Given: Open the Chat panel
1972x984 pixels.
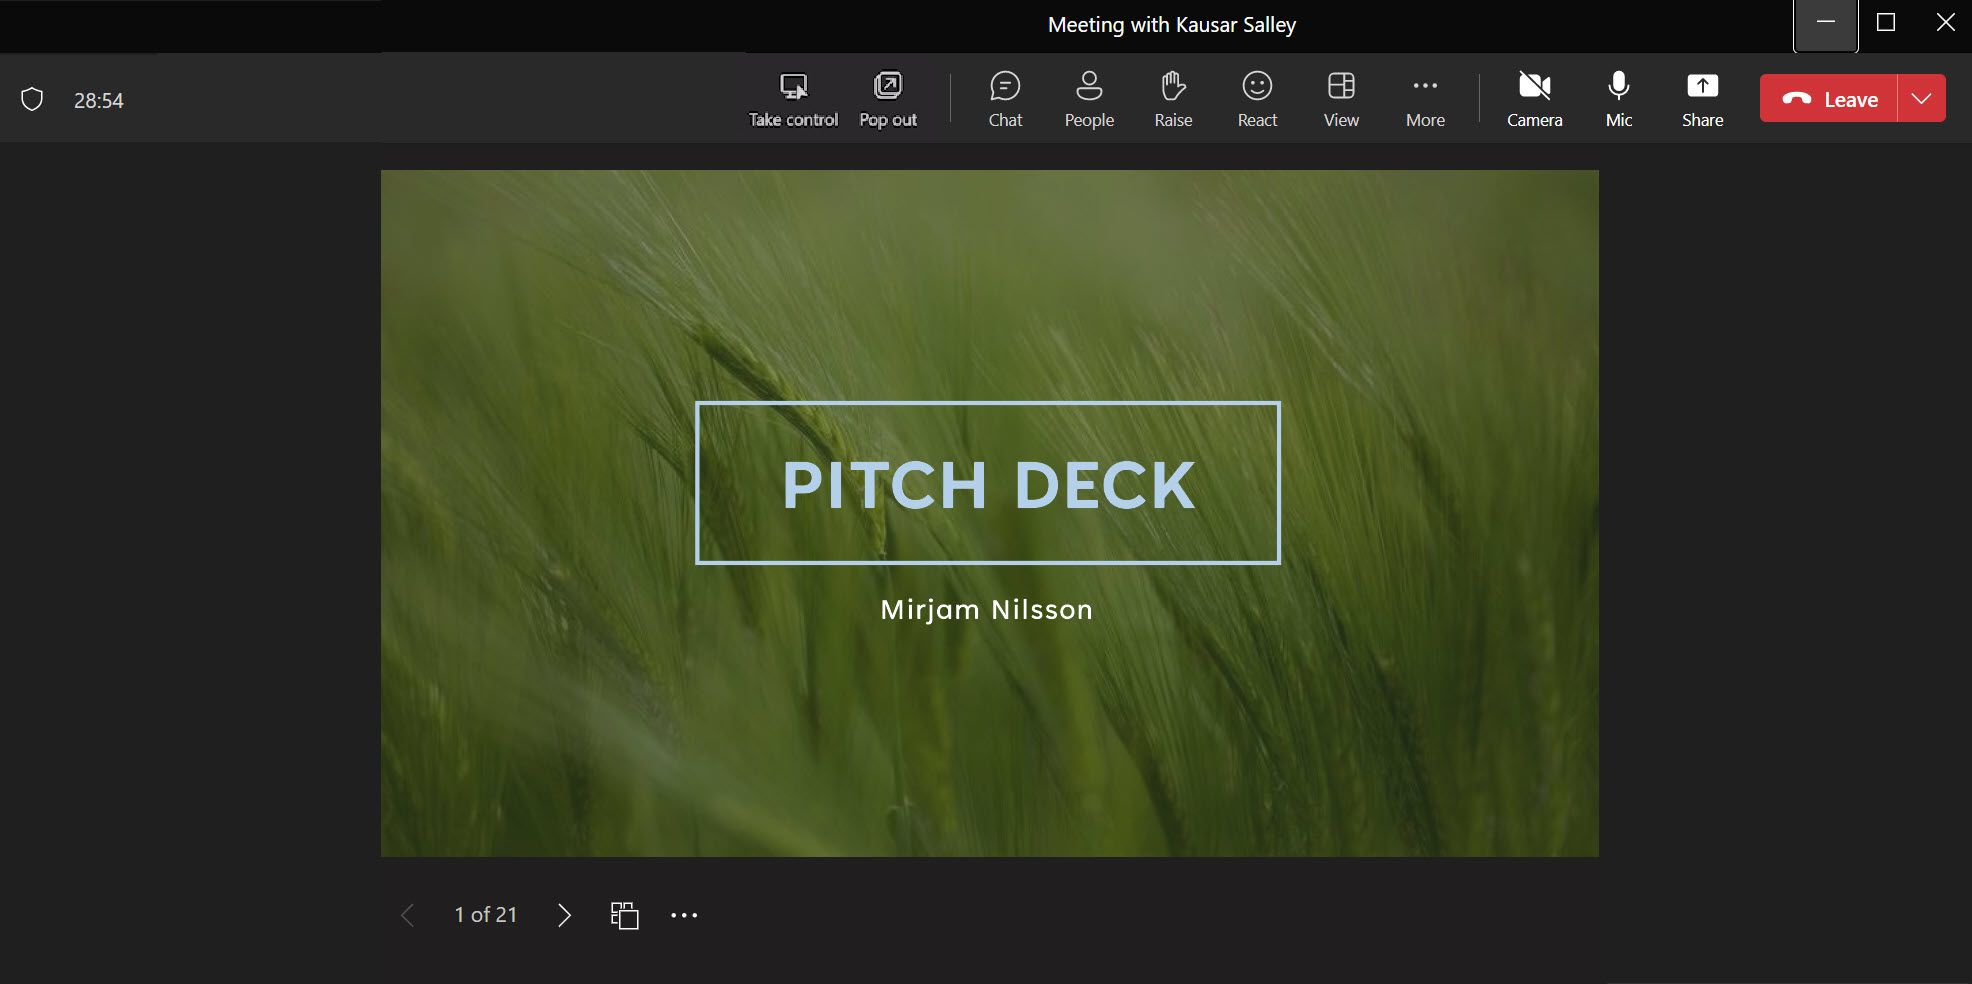Looking at the screenshot, I should pyautogui.click(x=1004, y=98).
